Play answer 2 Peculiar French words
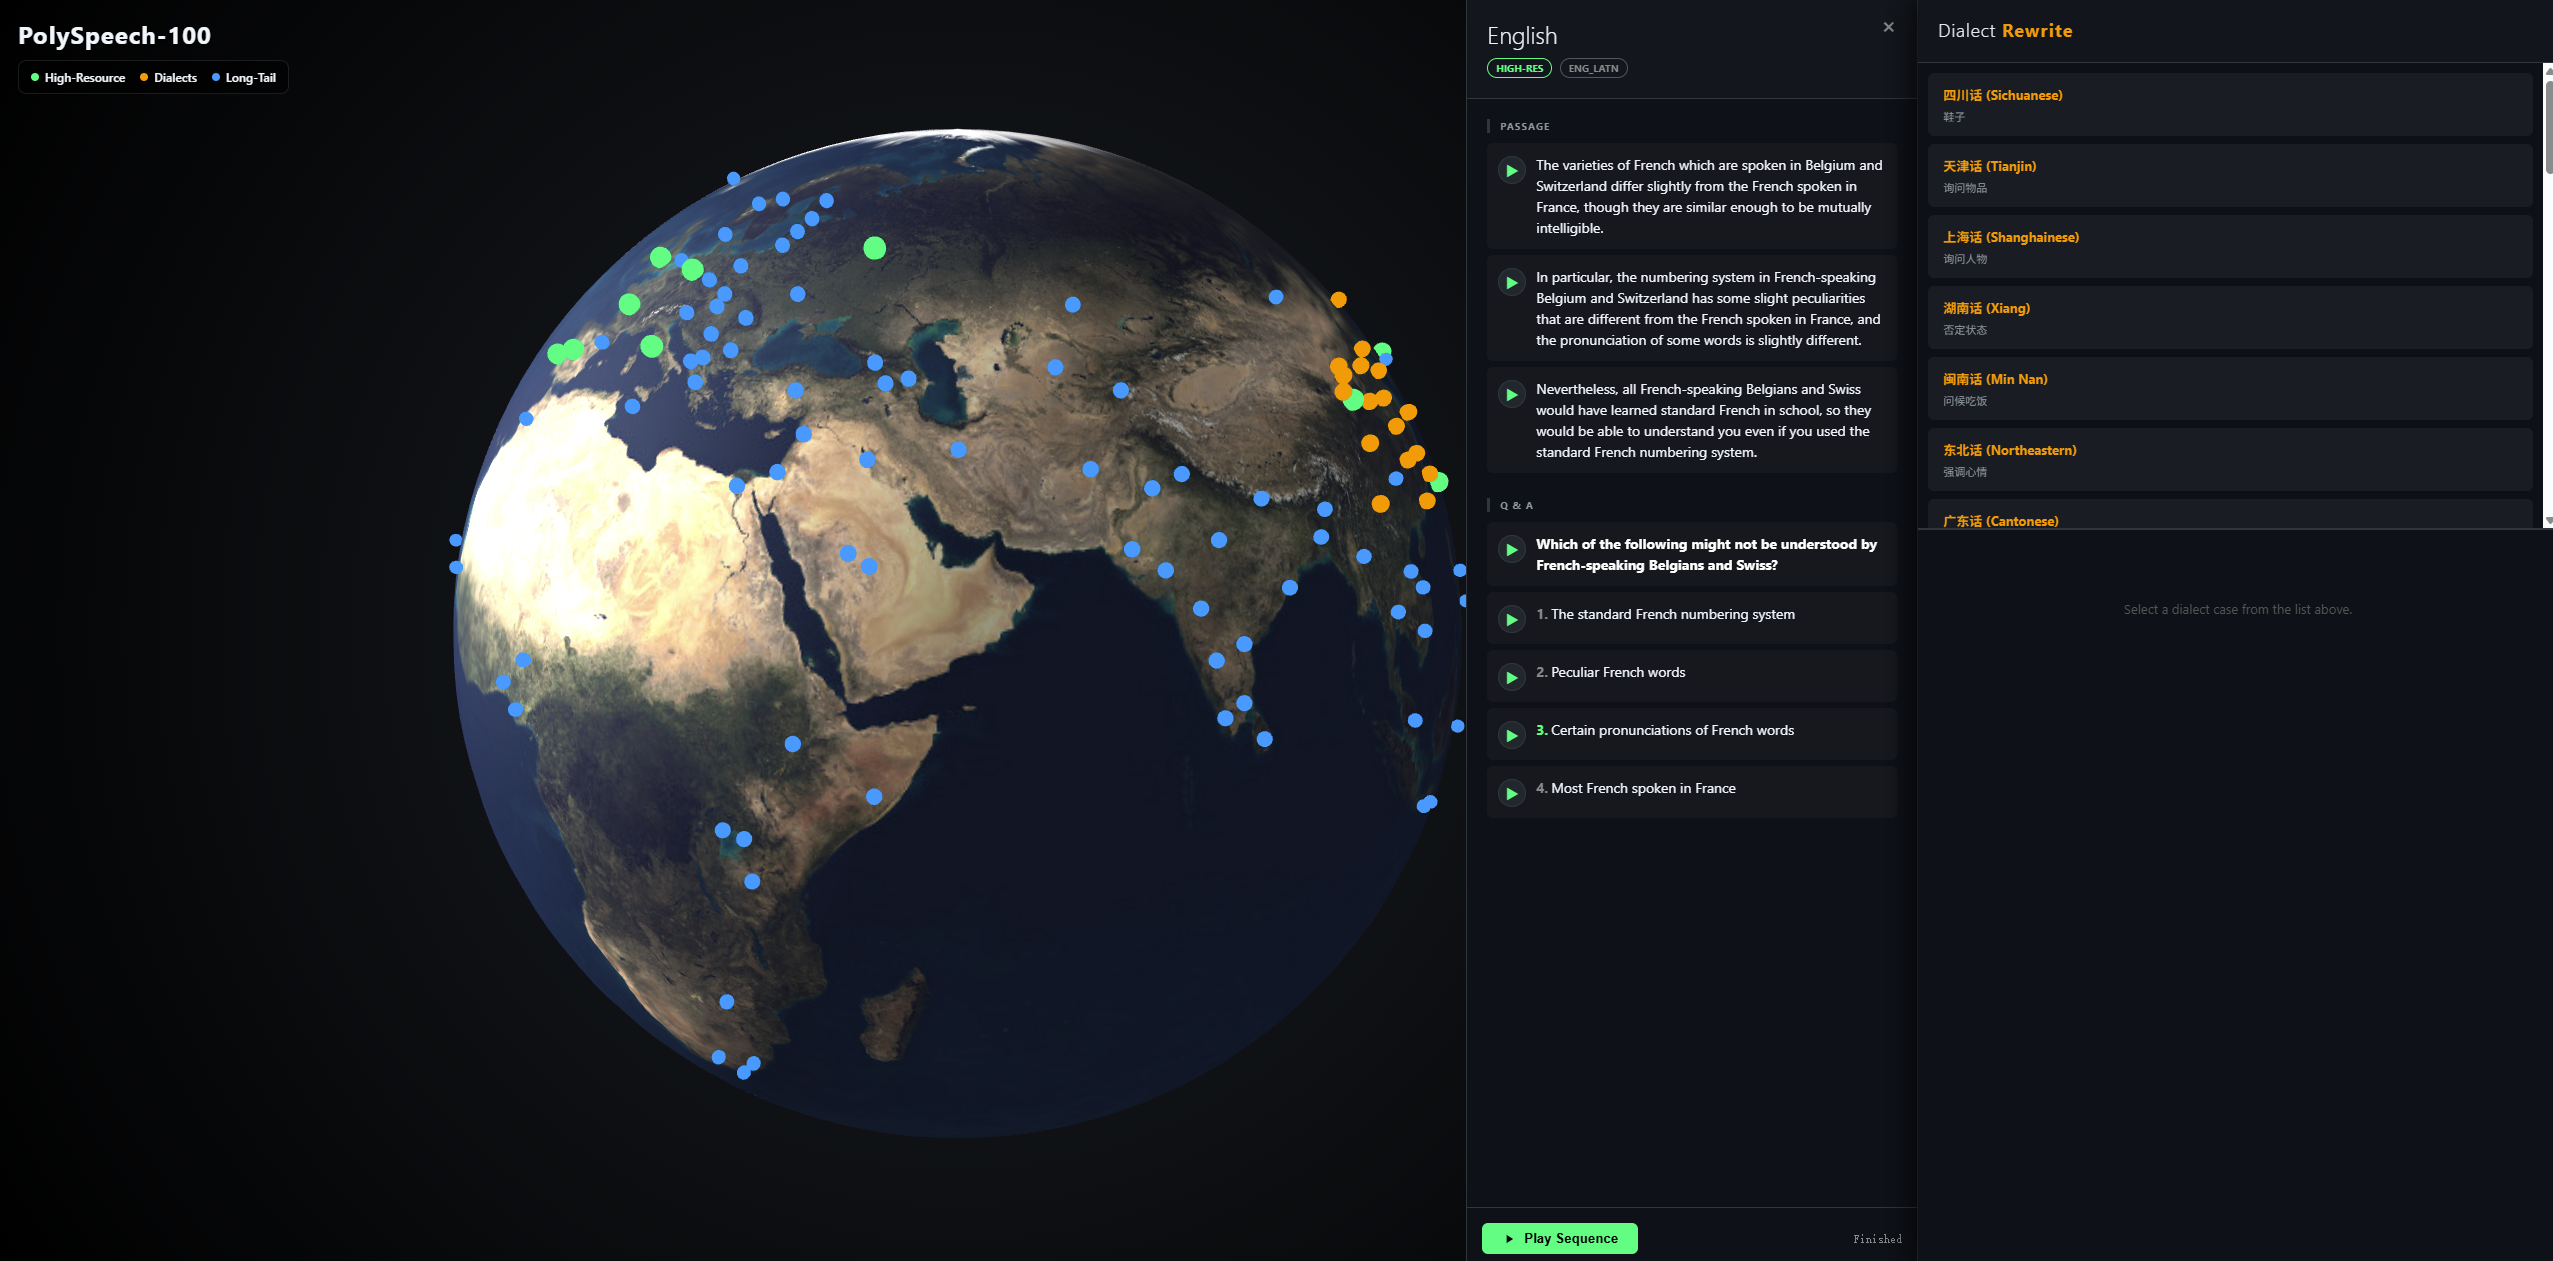This screenshot has width=2553, height=1261. [1511, 678]
